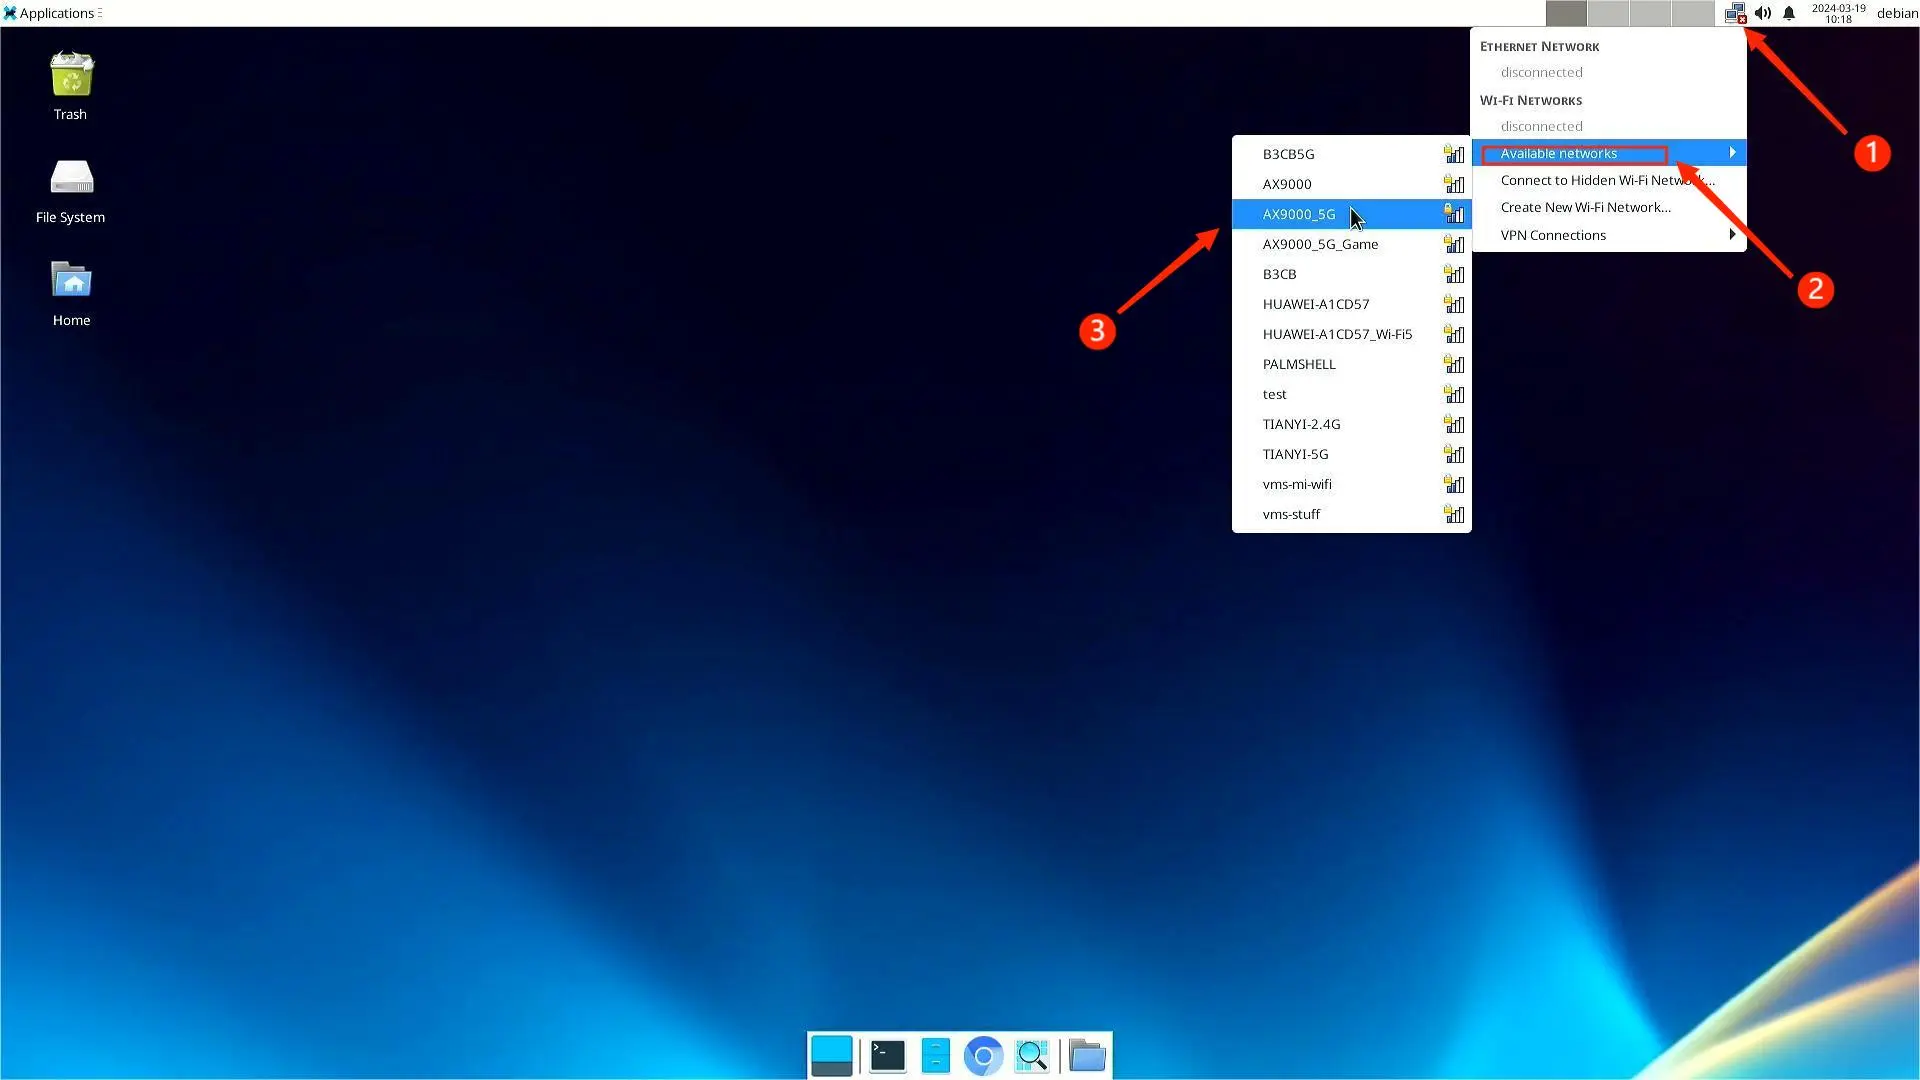Switch to the first workspace in pager

(x=1566, y=13)
